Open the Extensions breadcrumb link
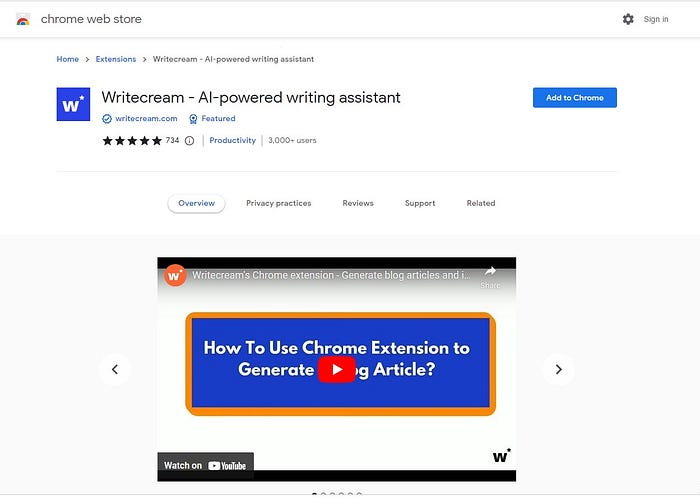 pos(116,59)
